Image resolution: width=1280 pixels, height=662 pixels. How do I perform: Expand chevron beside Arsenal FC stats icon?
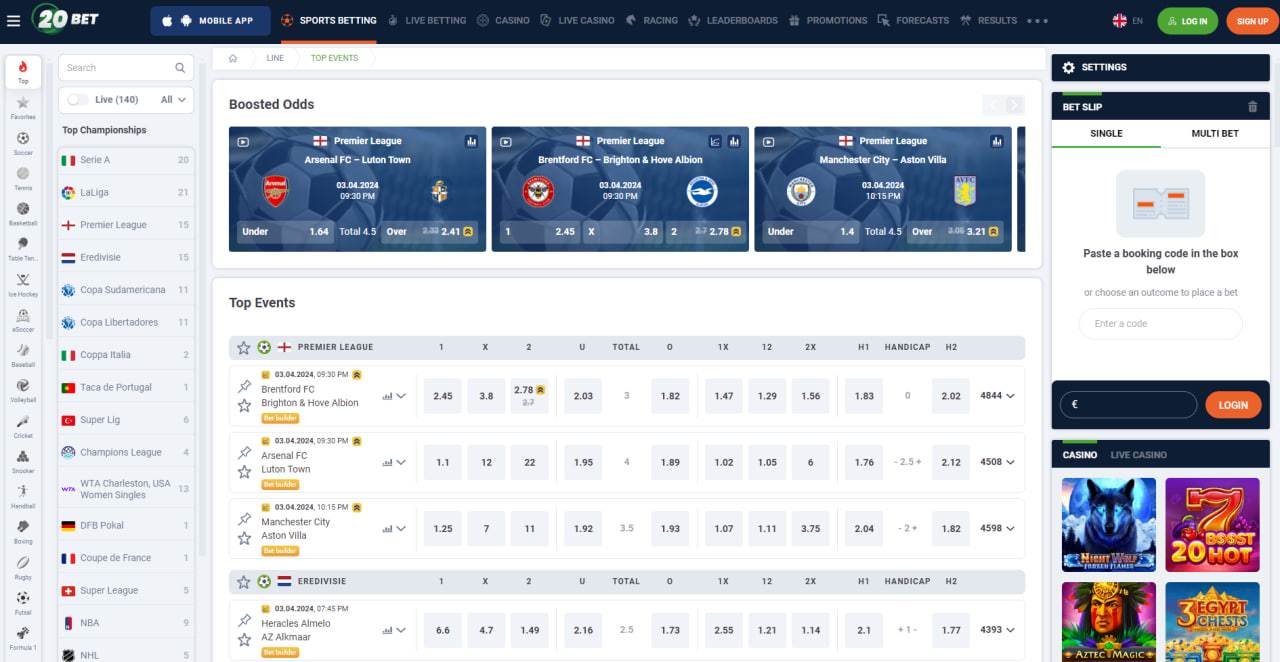(402, 462)
